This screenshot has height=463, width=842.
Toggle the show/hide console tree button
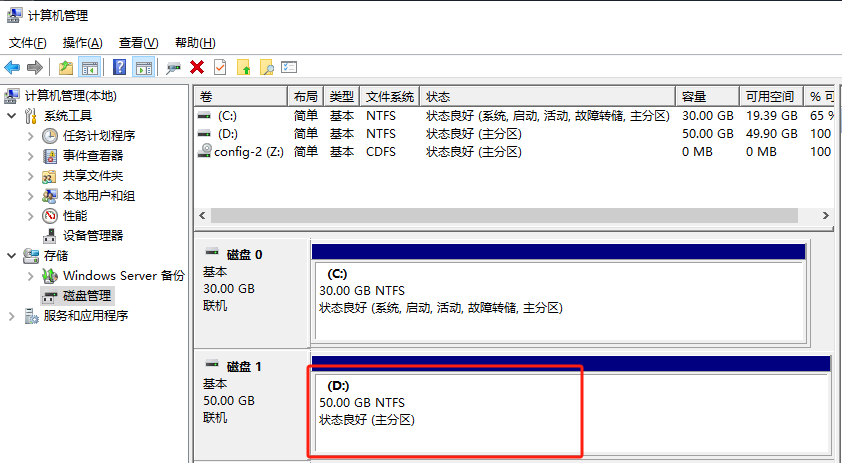click(x=90, y=67)
